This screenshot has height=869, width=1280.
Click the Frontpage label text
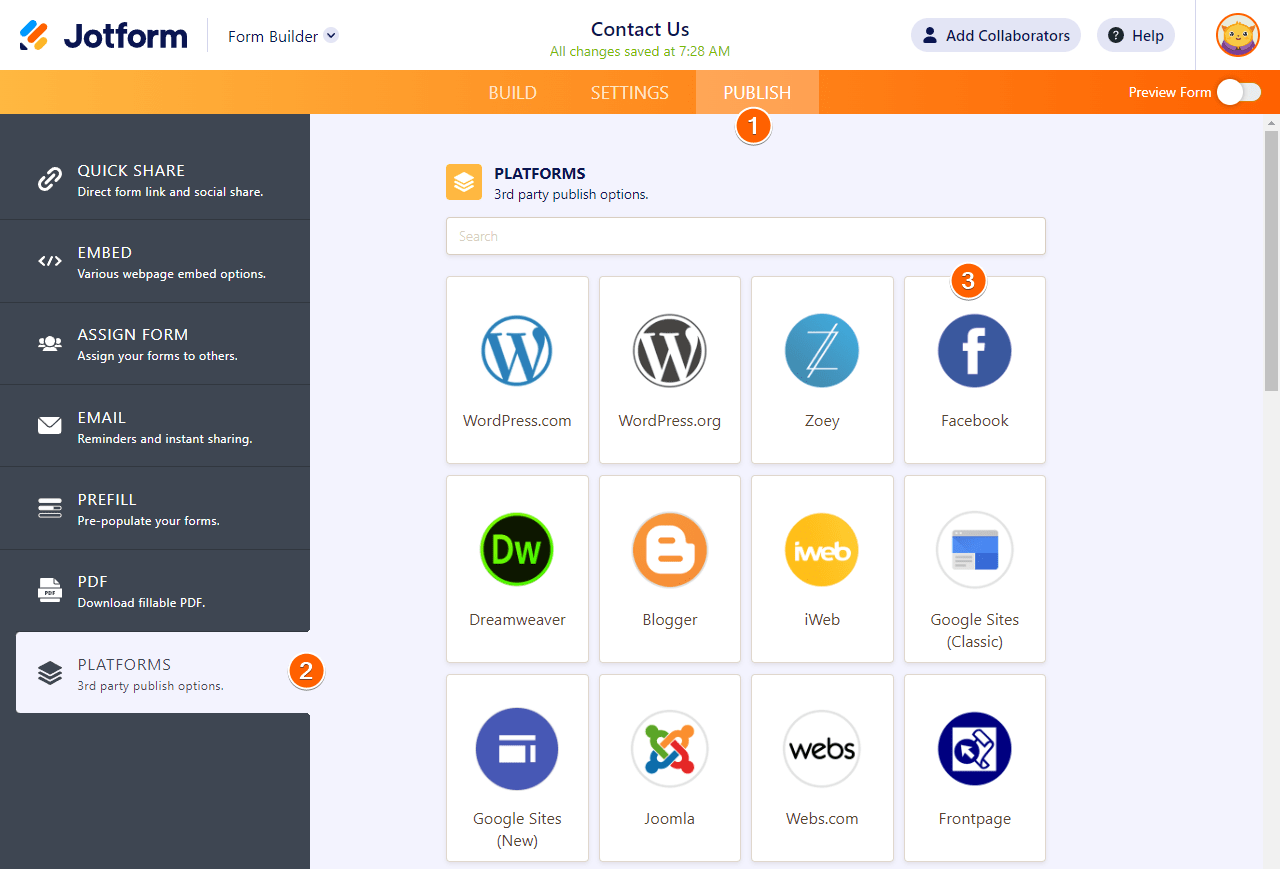[x=975, y=819]
